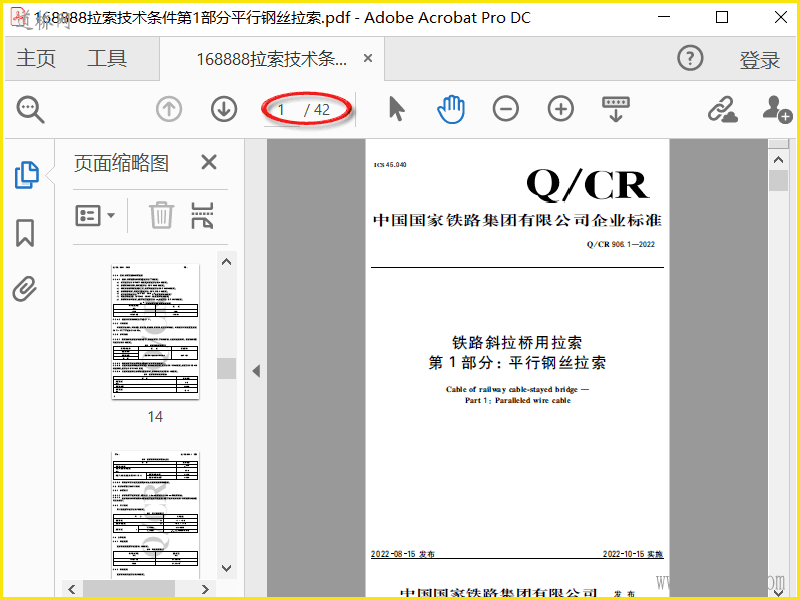
Task: Click the heading 铁路斜拉桥用拉索
Action: click(517, 342)
